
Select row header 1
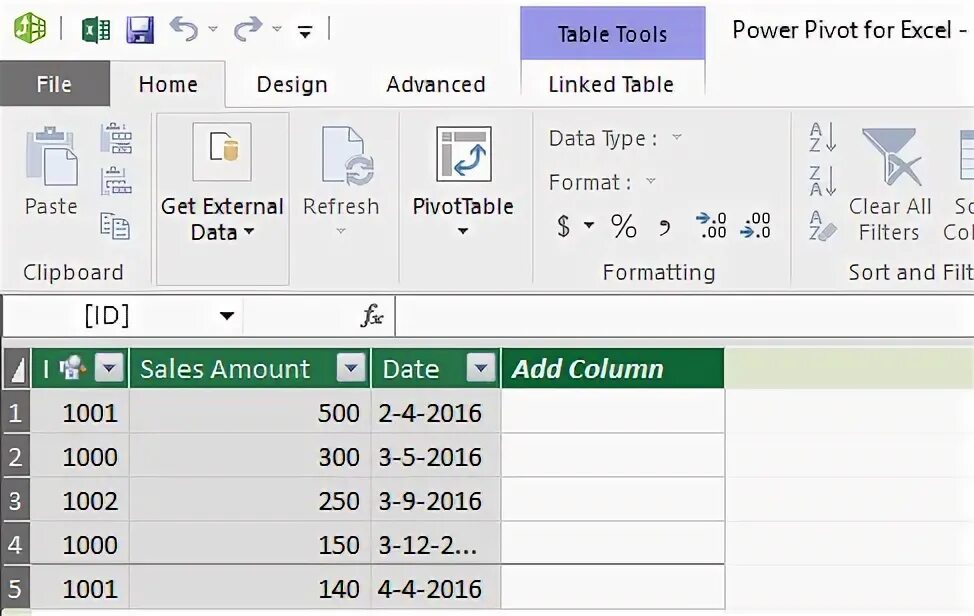pyautogui.click(x=16, y=412)
